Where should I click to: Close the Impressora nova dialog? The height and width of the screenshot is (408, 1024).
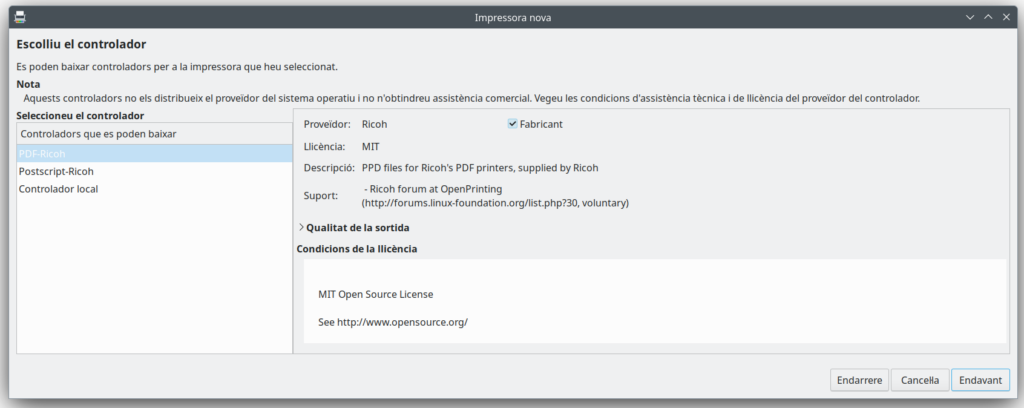1005,17
